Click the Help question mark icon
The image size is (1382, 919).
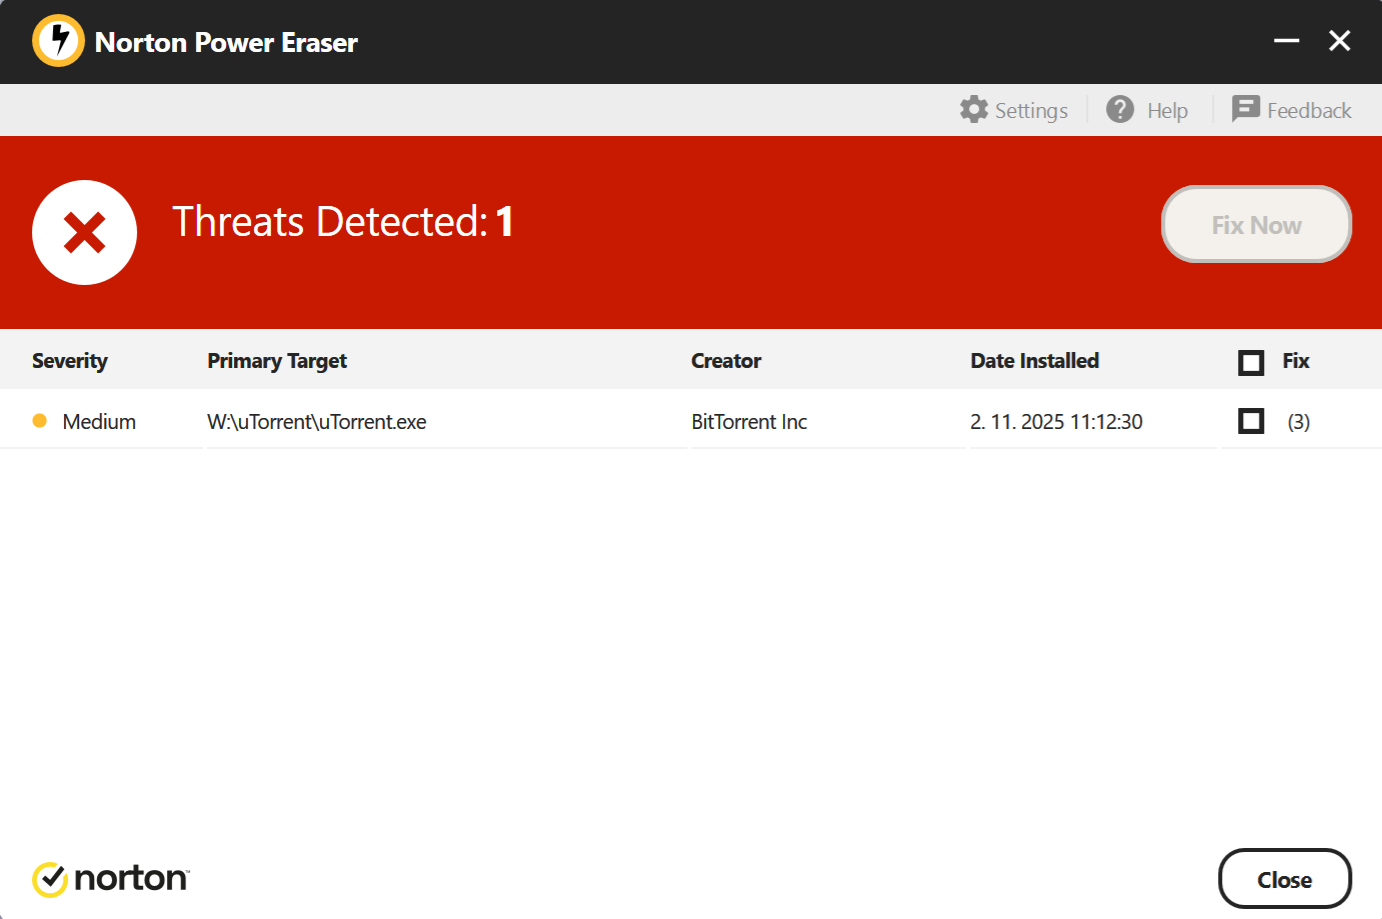[x=1120, y=109]
